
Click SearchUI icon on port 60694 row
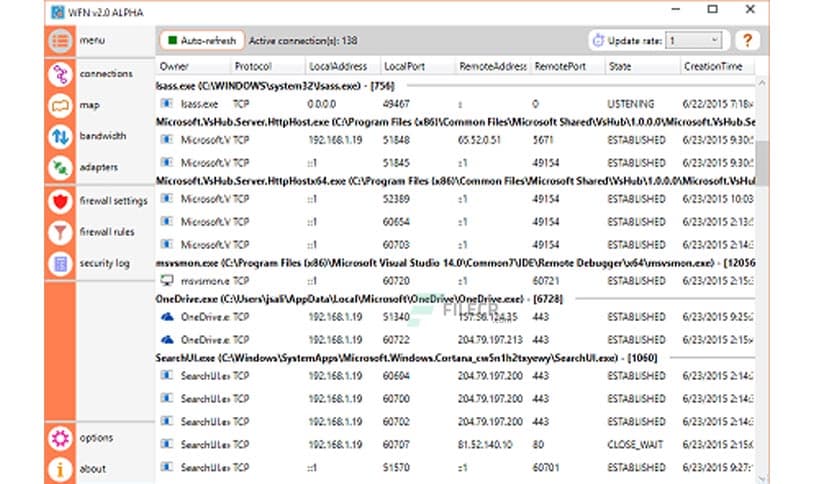coord(167,375)
